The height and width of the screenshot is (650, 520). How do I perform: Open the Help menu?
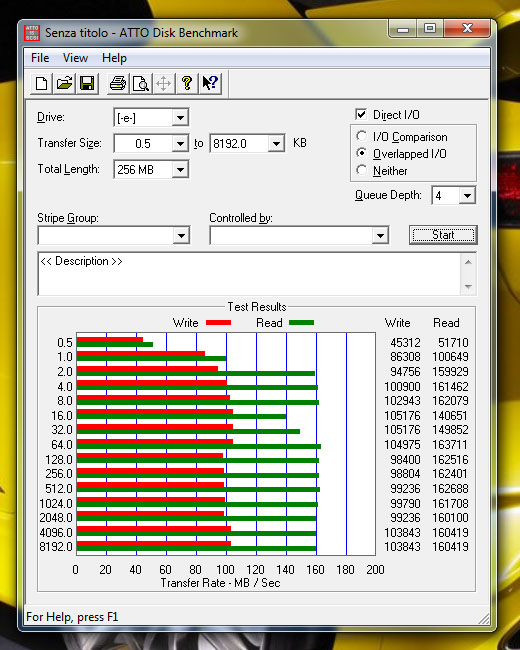(x=114, y=58)
